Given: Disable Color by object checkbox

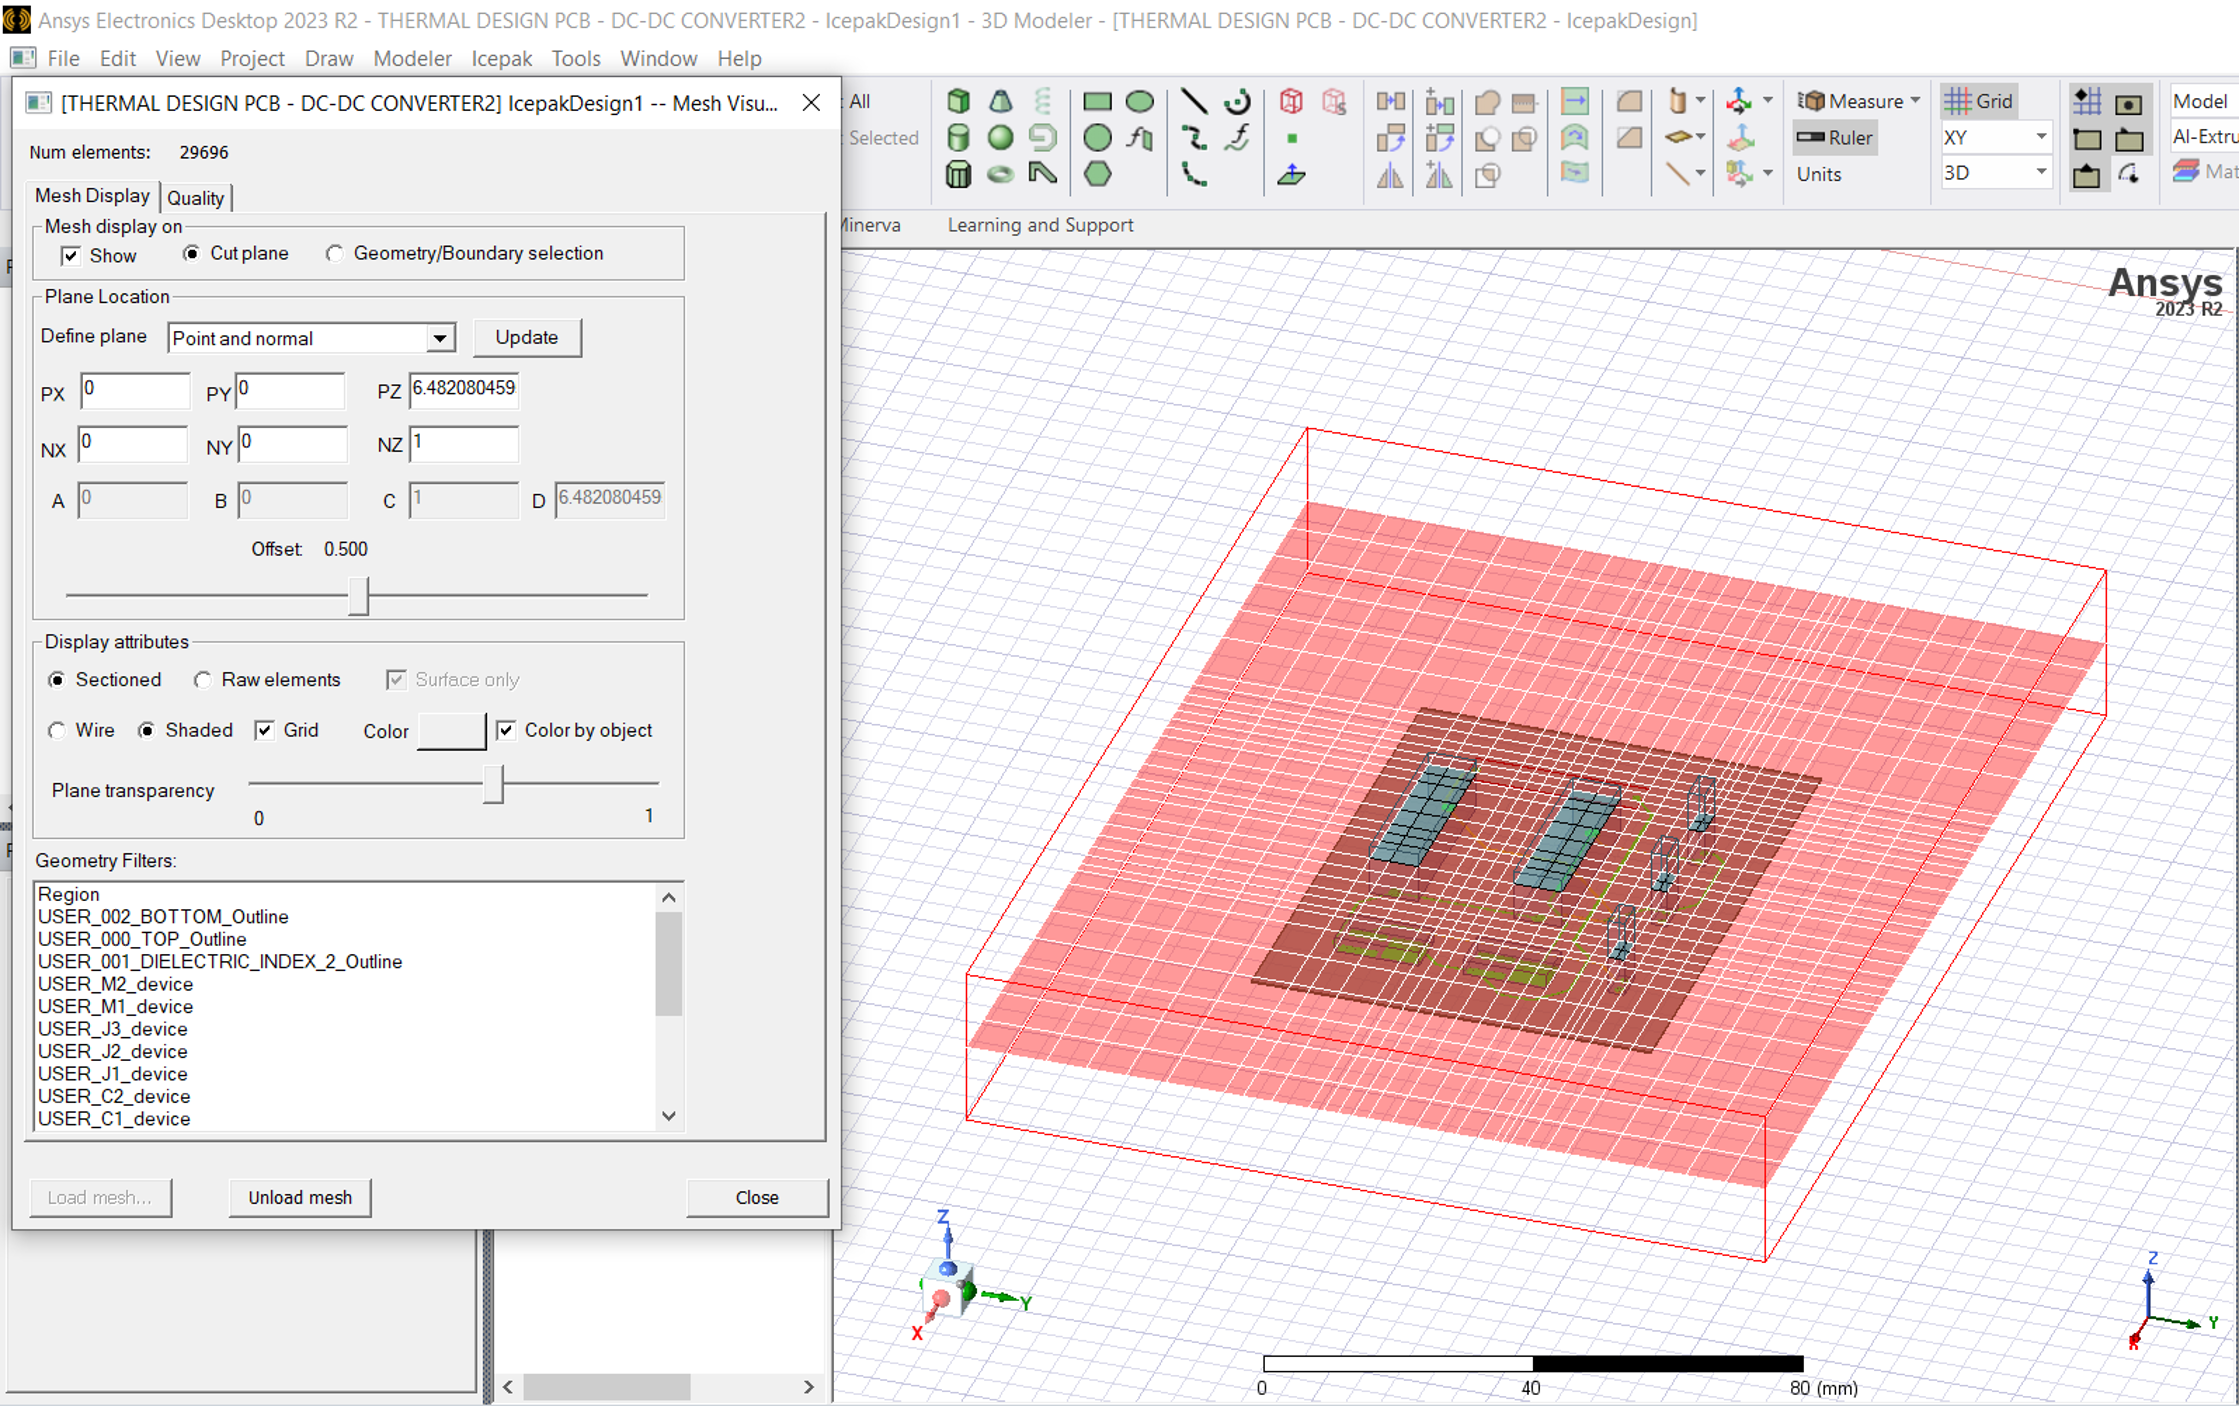Looking at the screenshot, I should [506, 730].
